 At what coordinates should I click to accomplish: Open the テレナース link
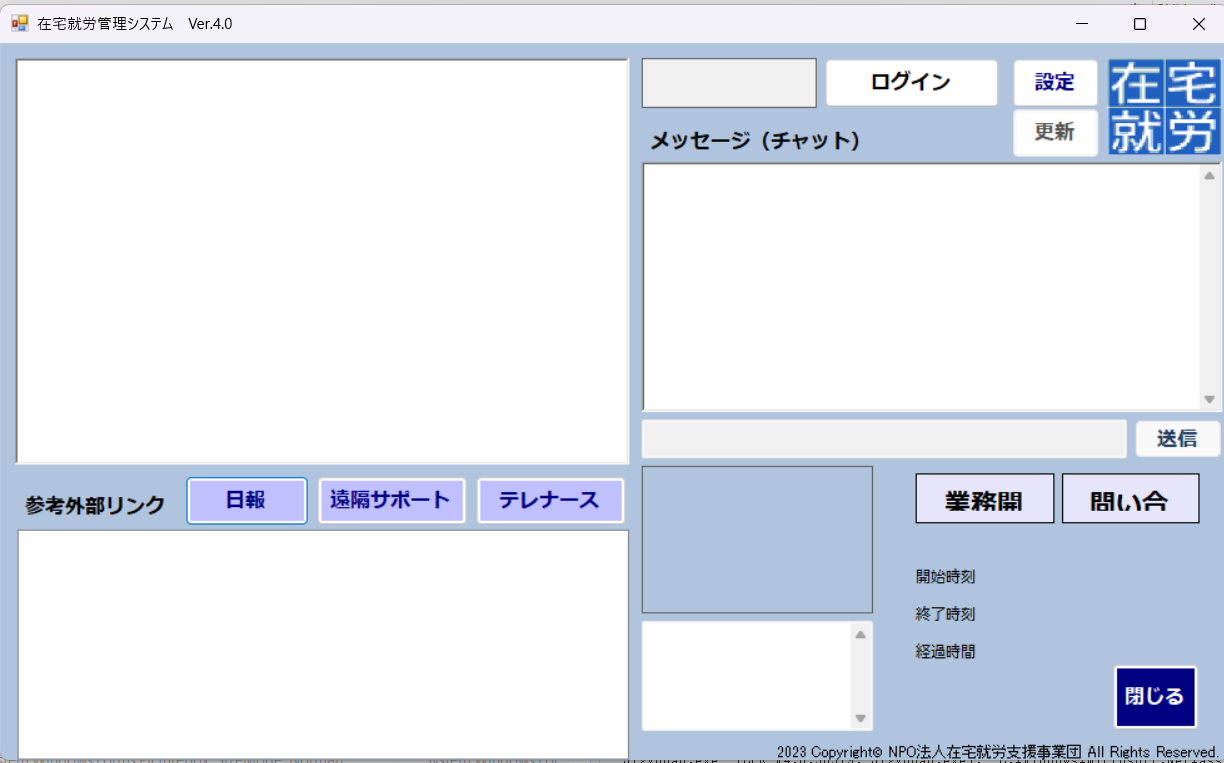550,500
